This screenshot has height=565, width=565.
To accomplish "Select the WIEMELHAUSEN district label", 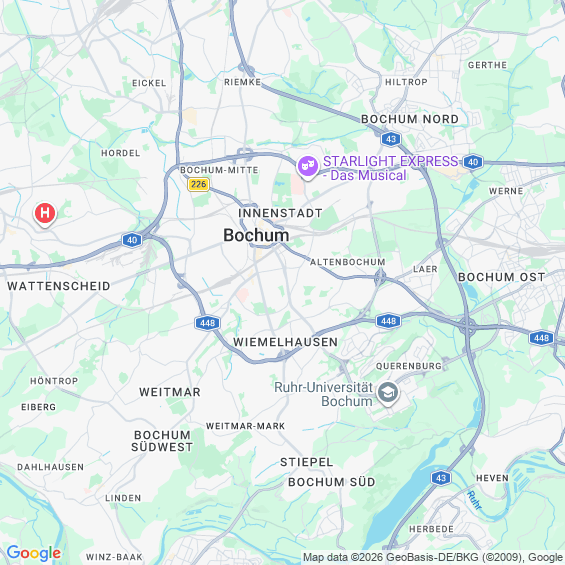I will tap(285, 342).
